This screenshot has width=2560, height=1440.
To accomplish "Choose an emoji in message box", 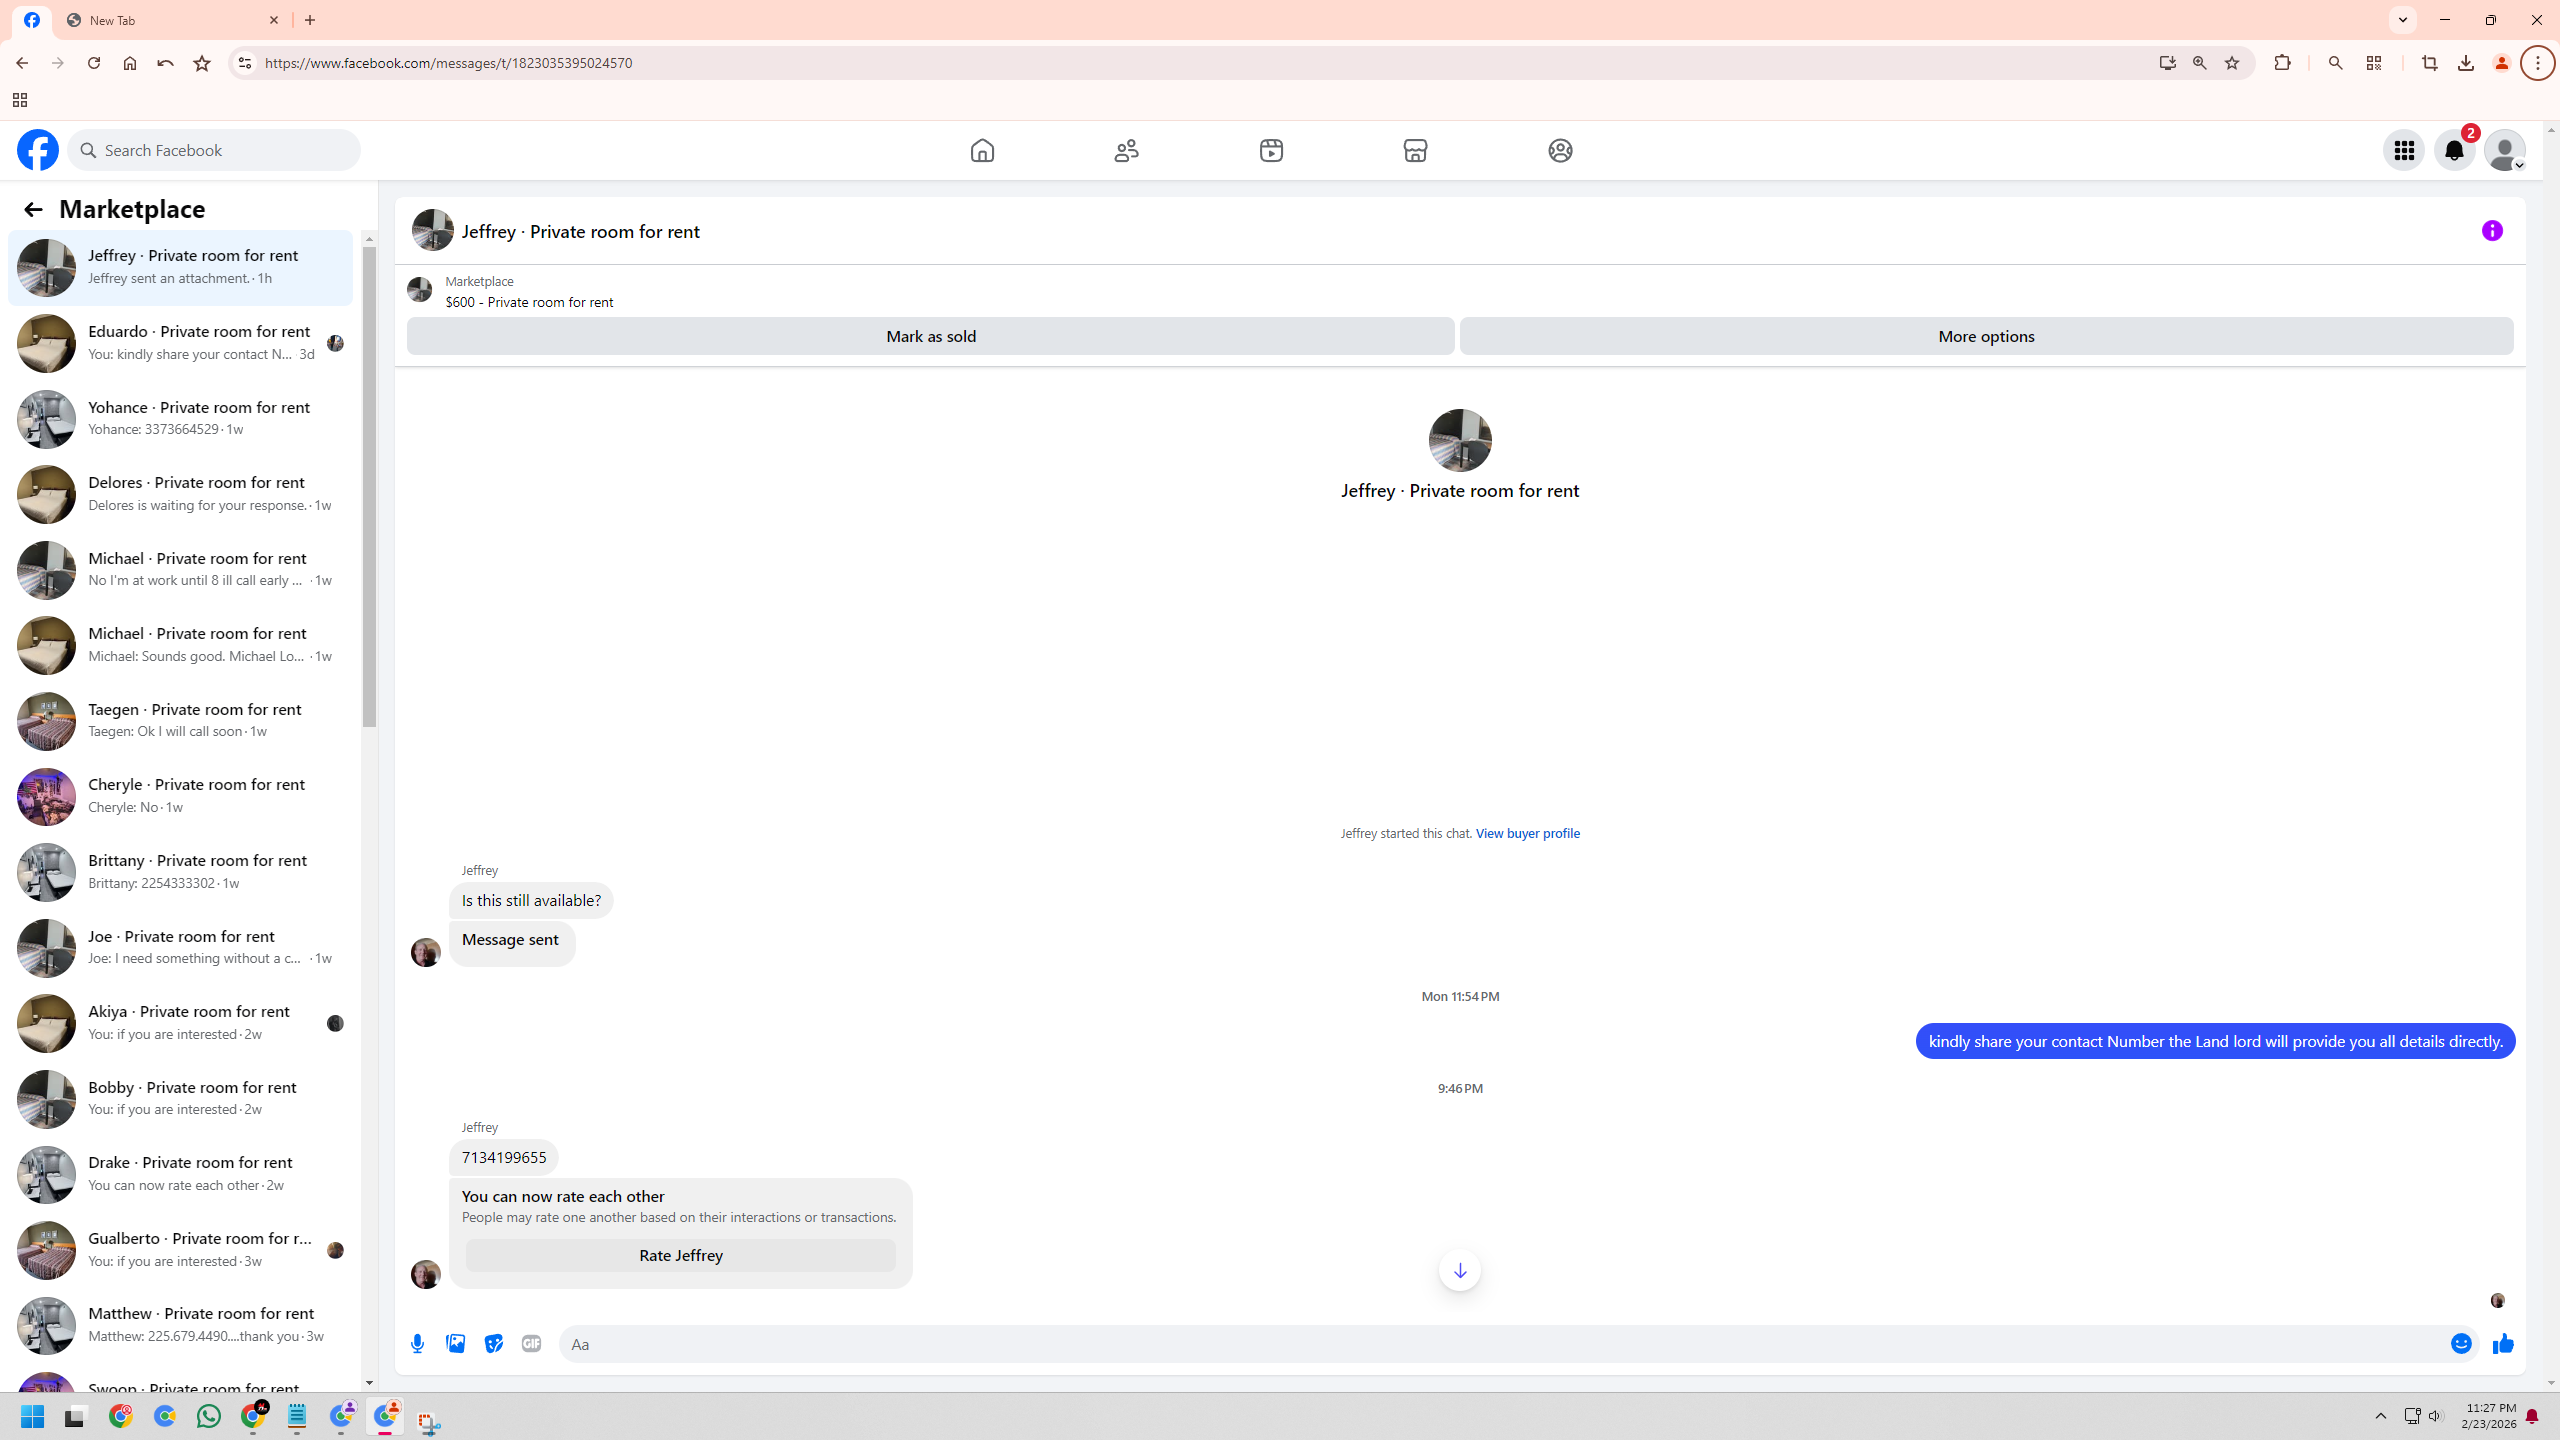I will coord(2461,1344).
